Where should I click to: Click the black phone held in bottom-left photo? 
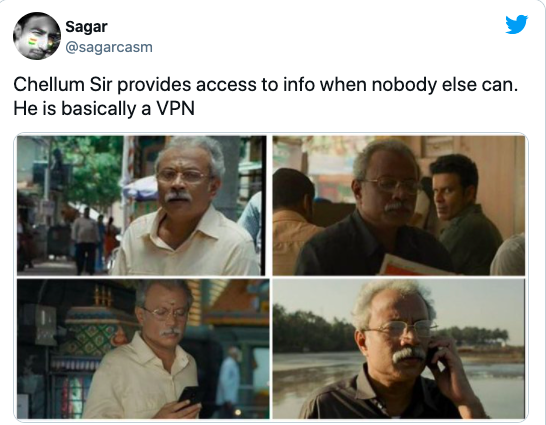coord(190,396)
